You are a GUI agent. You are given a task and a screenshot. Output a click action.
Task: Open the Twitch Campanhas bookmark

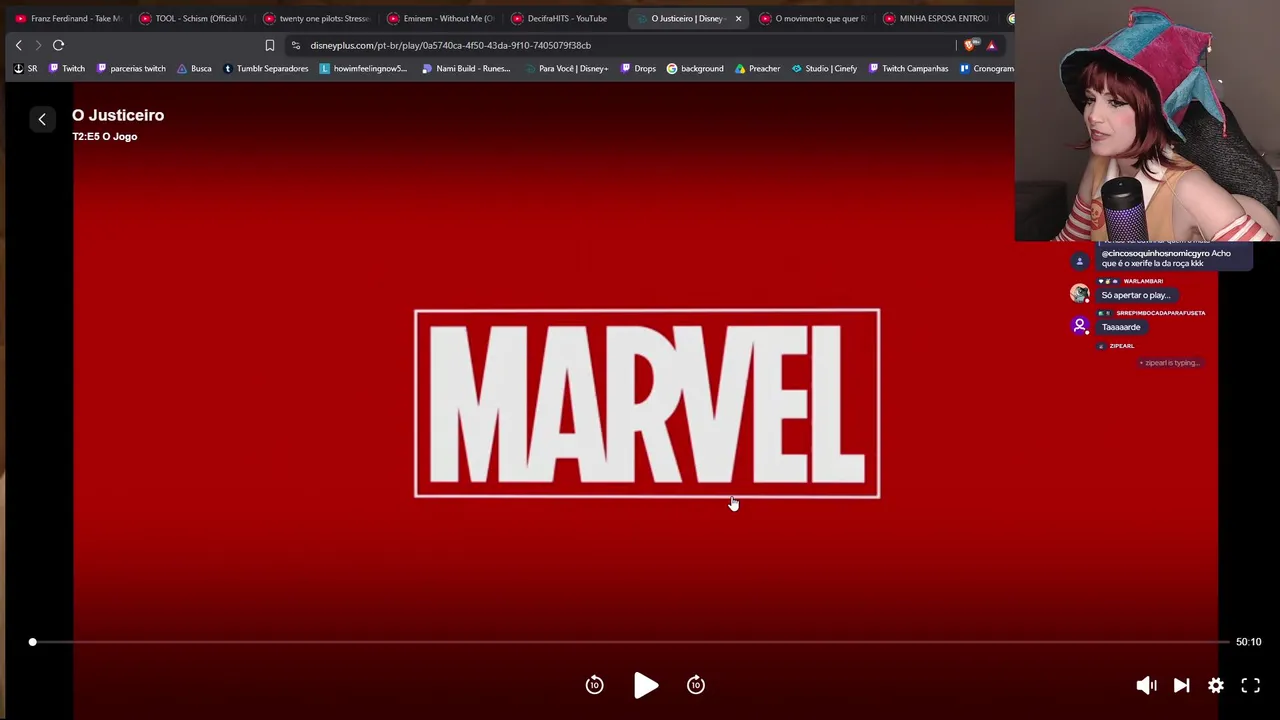908,69
